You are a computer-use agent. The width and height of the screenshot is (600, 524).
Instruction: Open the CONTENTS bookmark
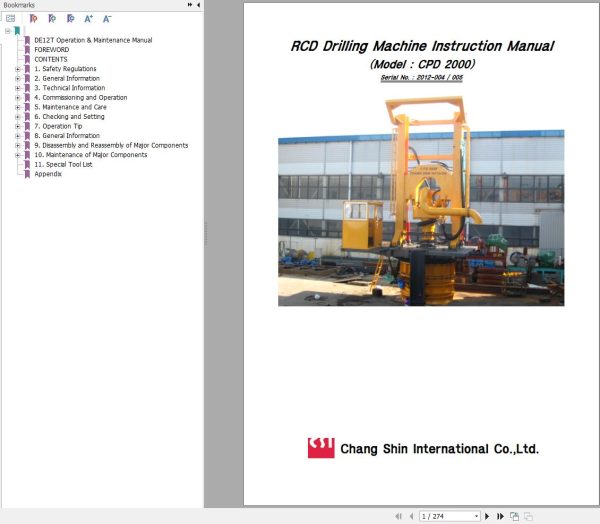tap(51, 59)
